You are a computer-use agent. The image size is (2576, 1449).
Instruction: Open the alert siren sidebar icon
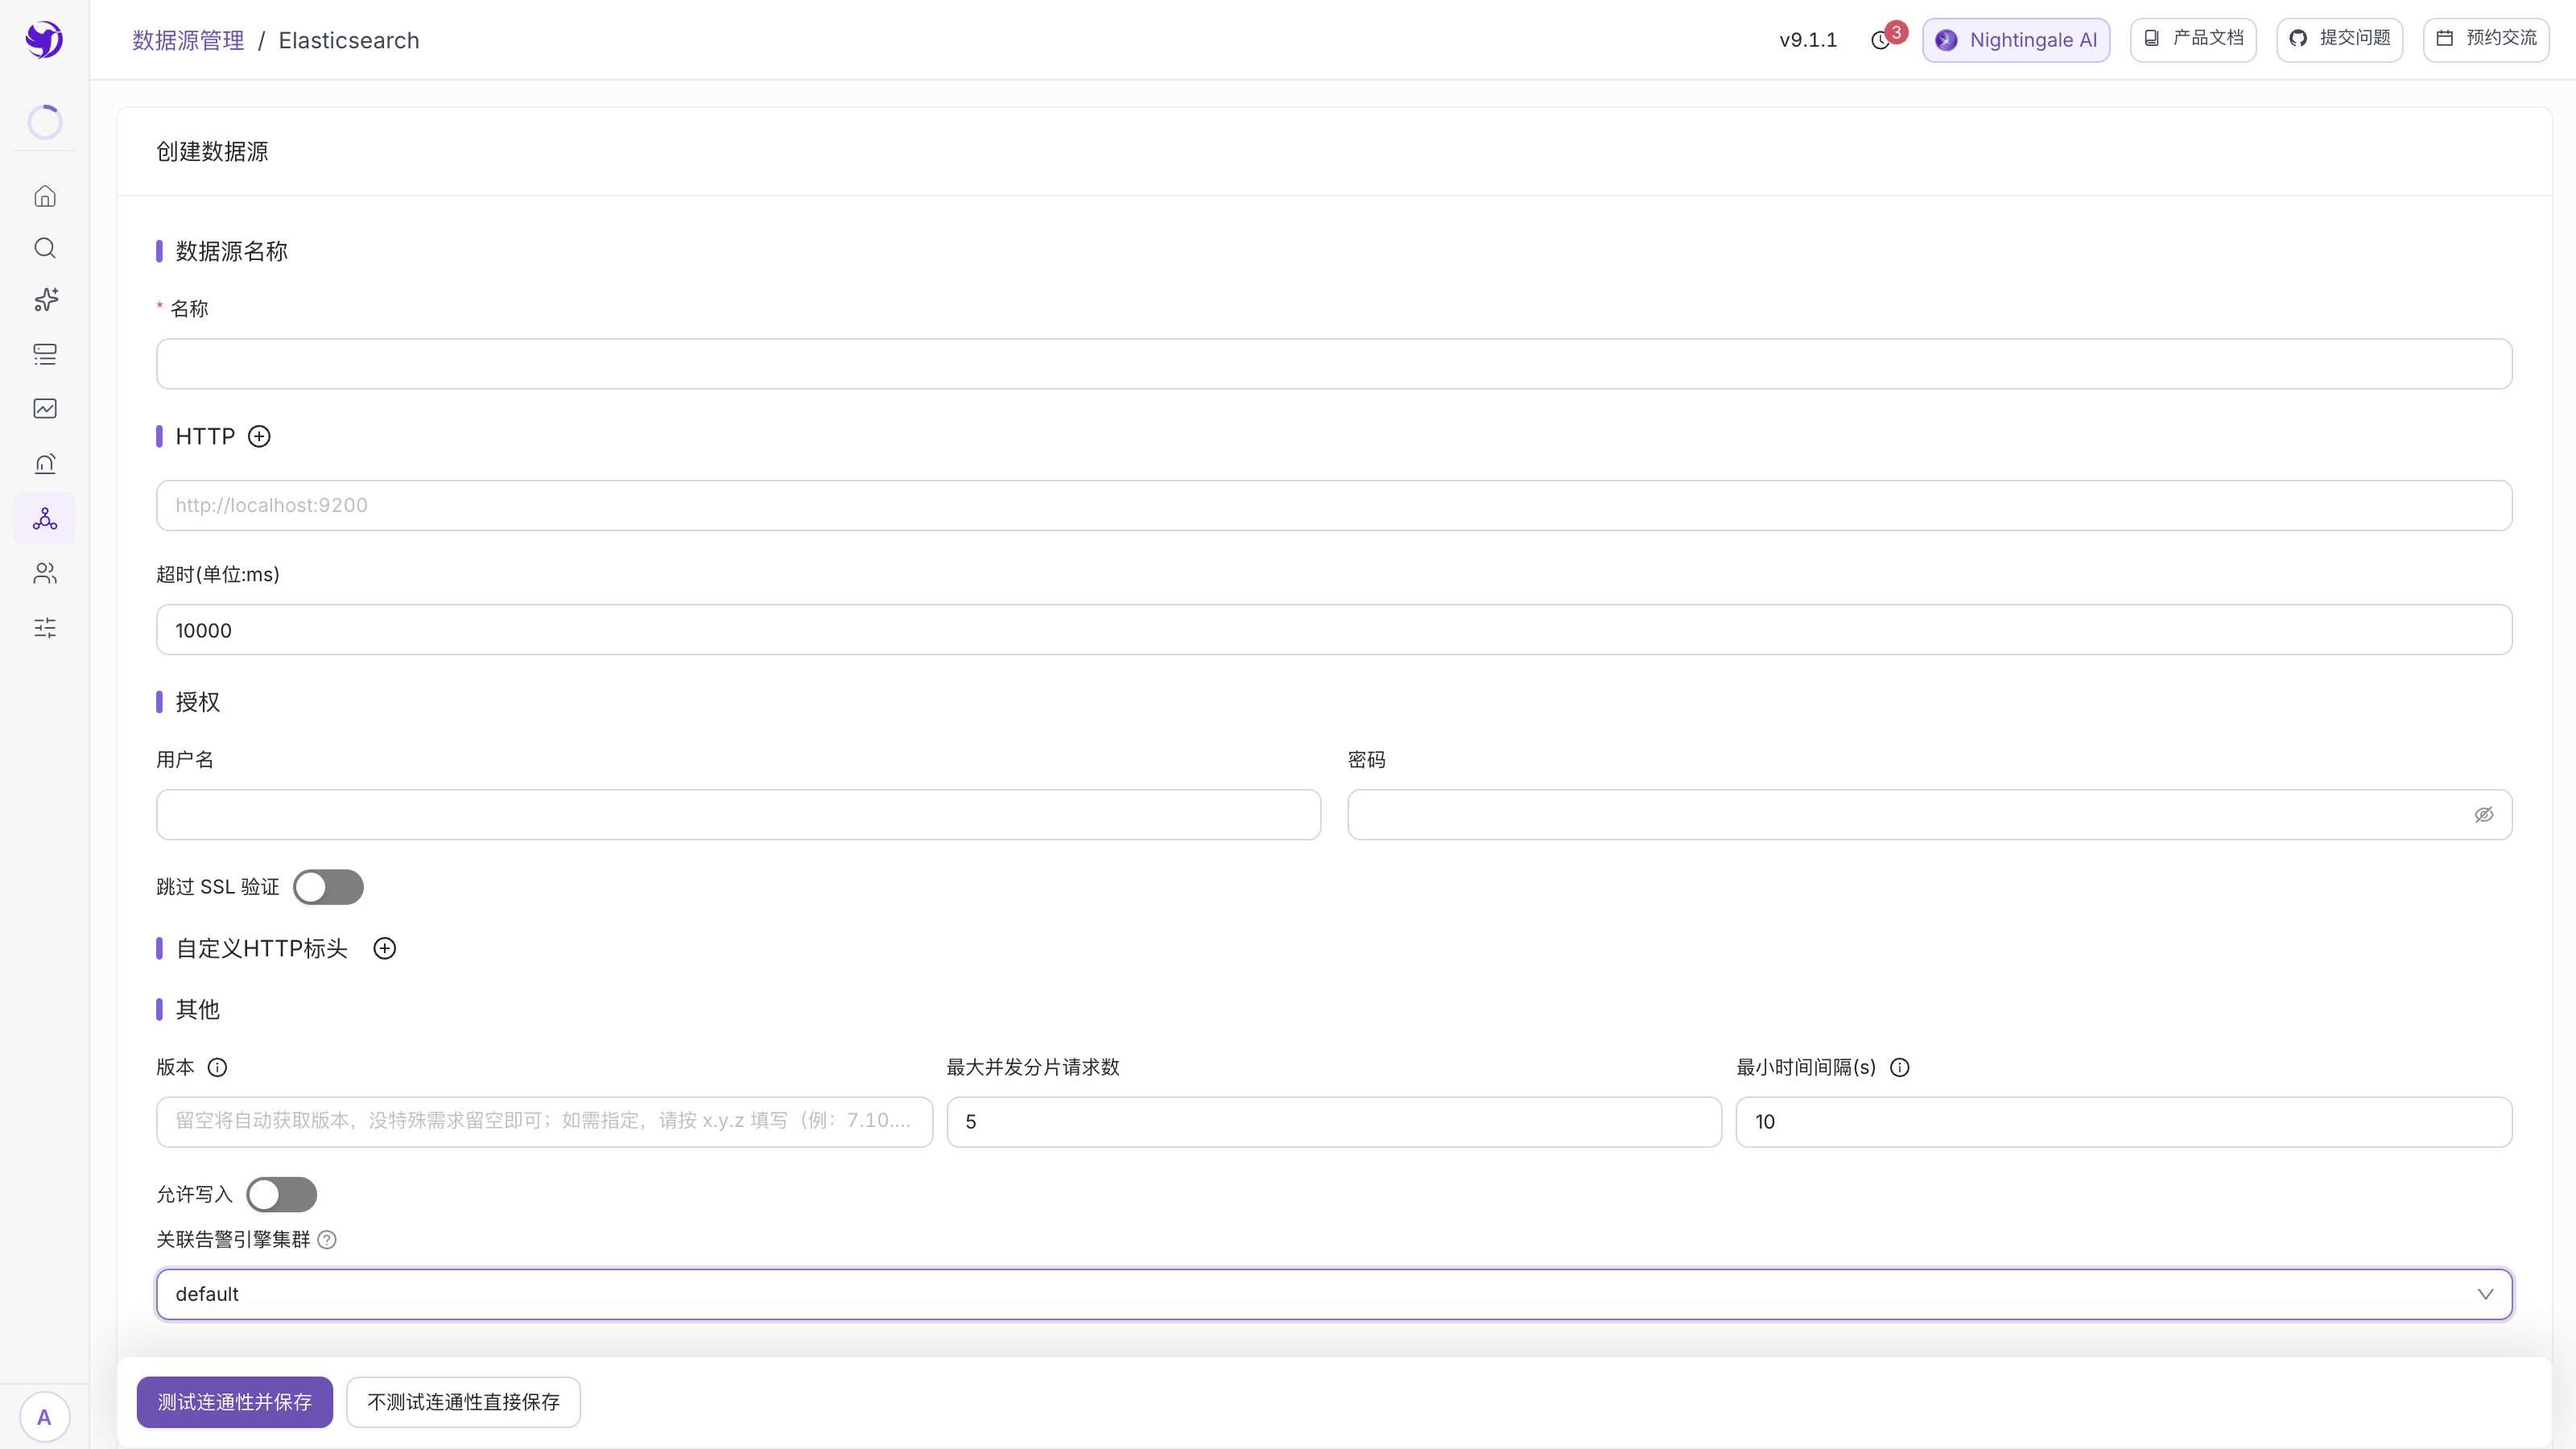click(45, 463)
